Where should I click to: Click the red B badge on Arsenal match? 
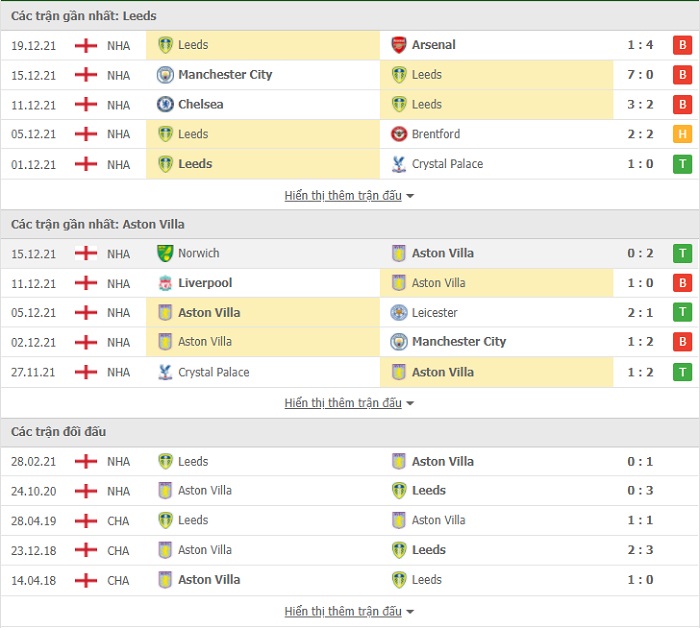[682, 45]
